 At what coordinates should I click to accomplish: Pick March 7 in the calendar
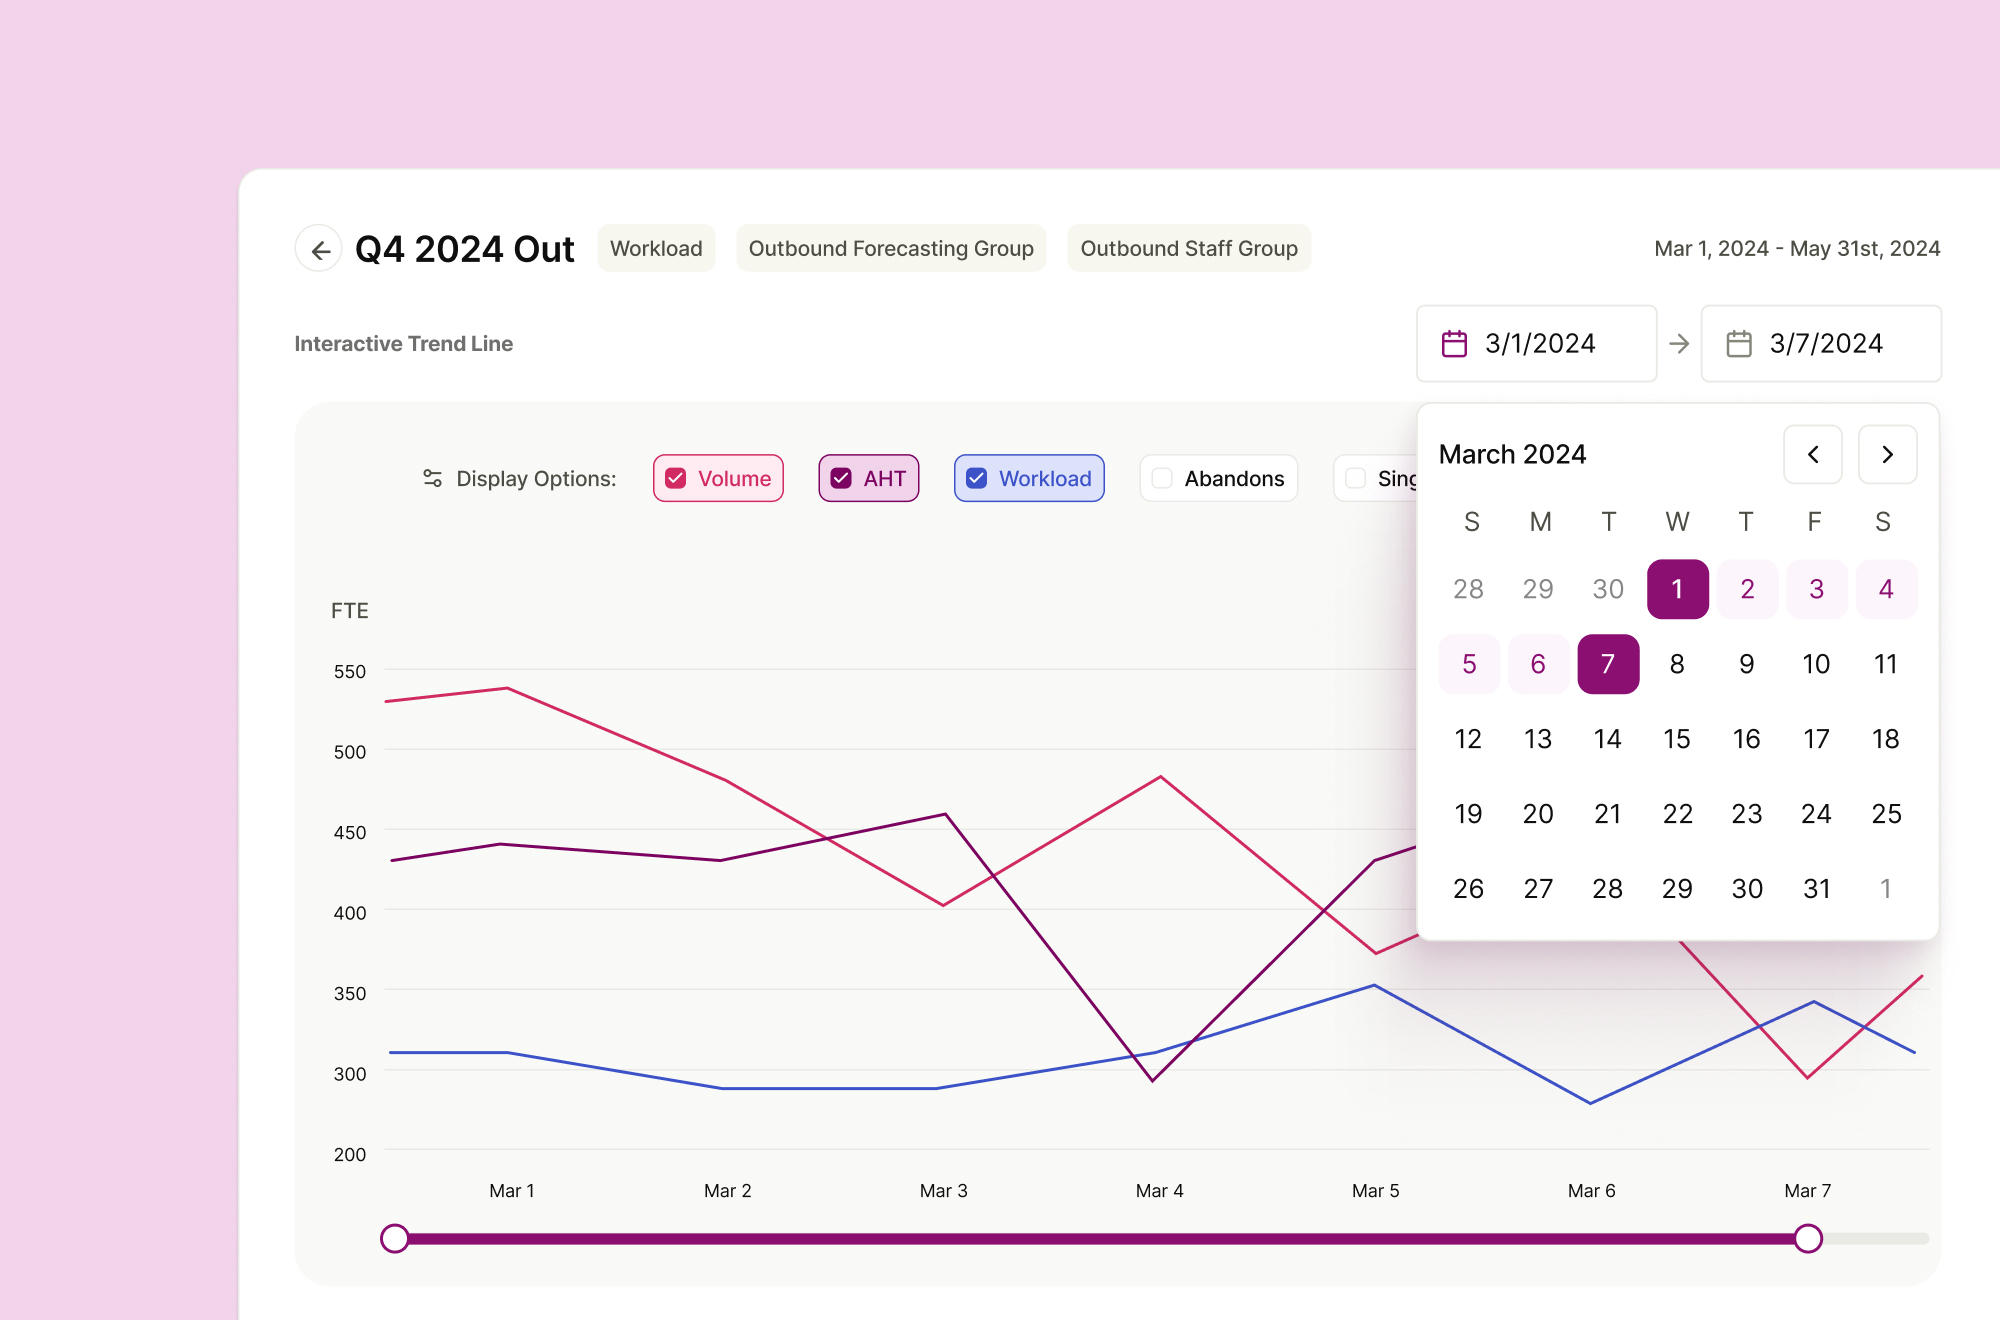1607,664
